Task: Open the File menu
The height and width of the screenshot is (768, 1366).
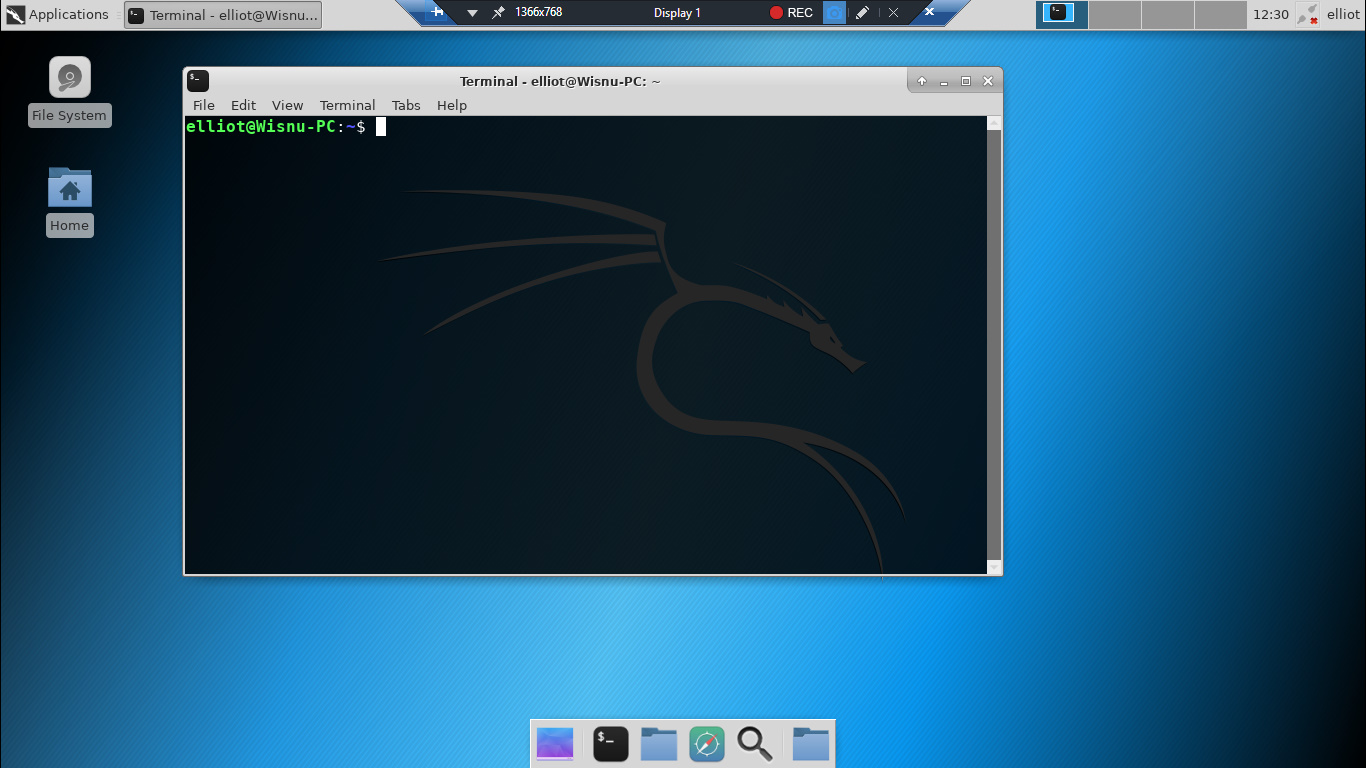Action: tap(204, 105)
